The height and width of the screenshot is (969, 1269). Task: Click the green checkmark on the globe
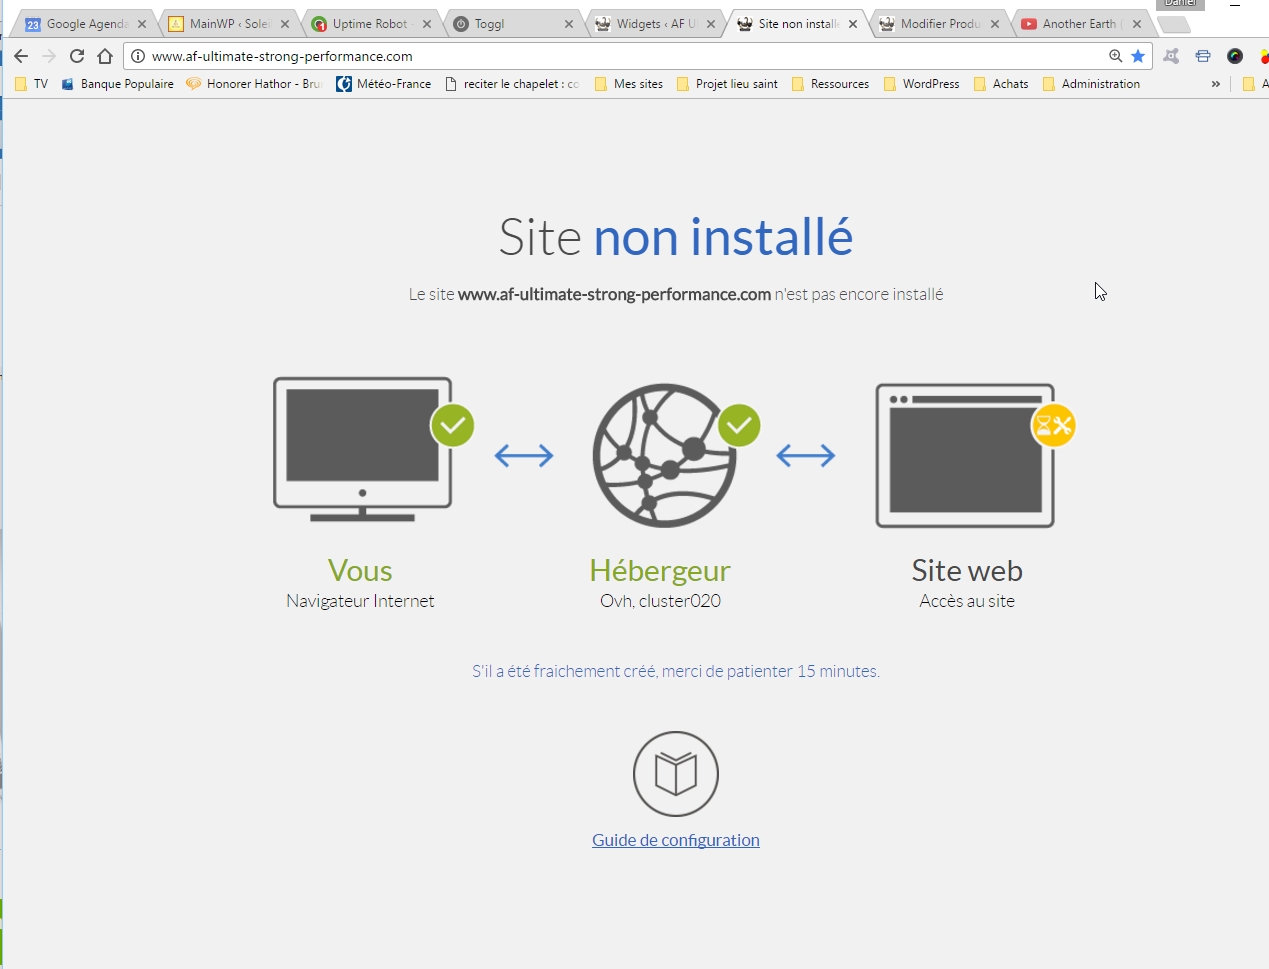click(x=739, y=426)
